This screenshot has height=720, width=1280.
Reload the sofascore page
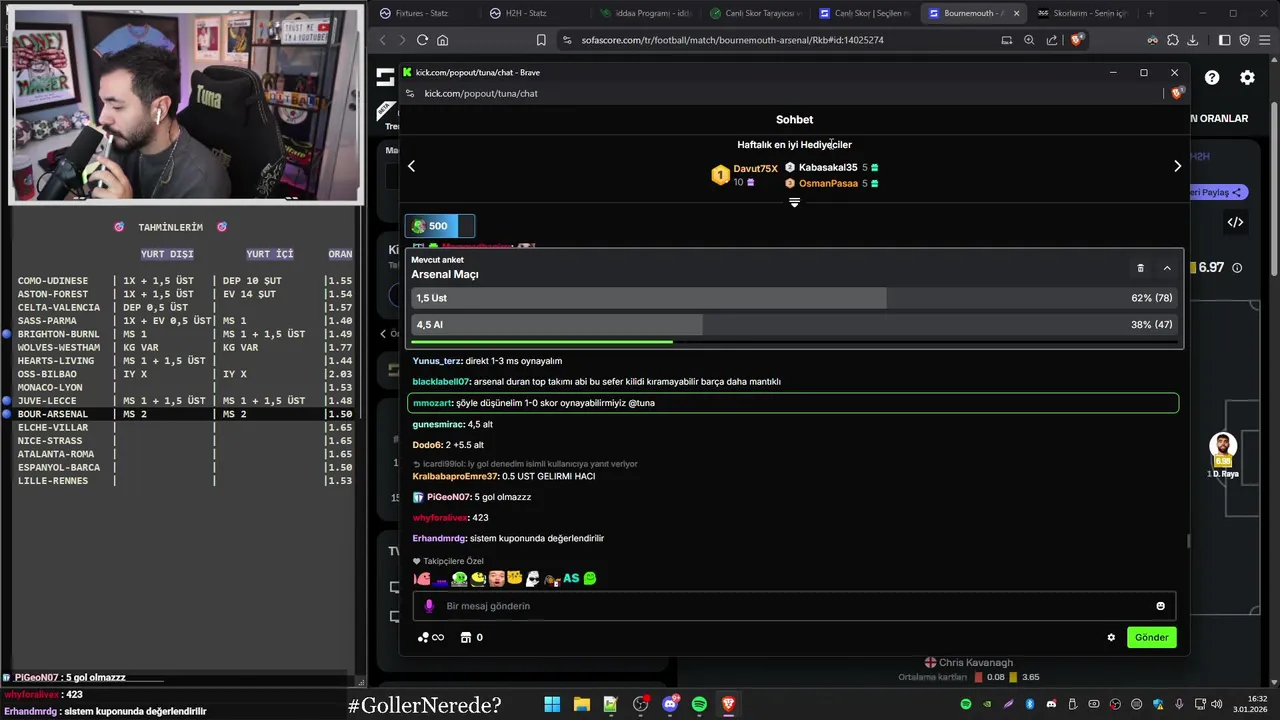[x=422, y=40]
